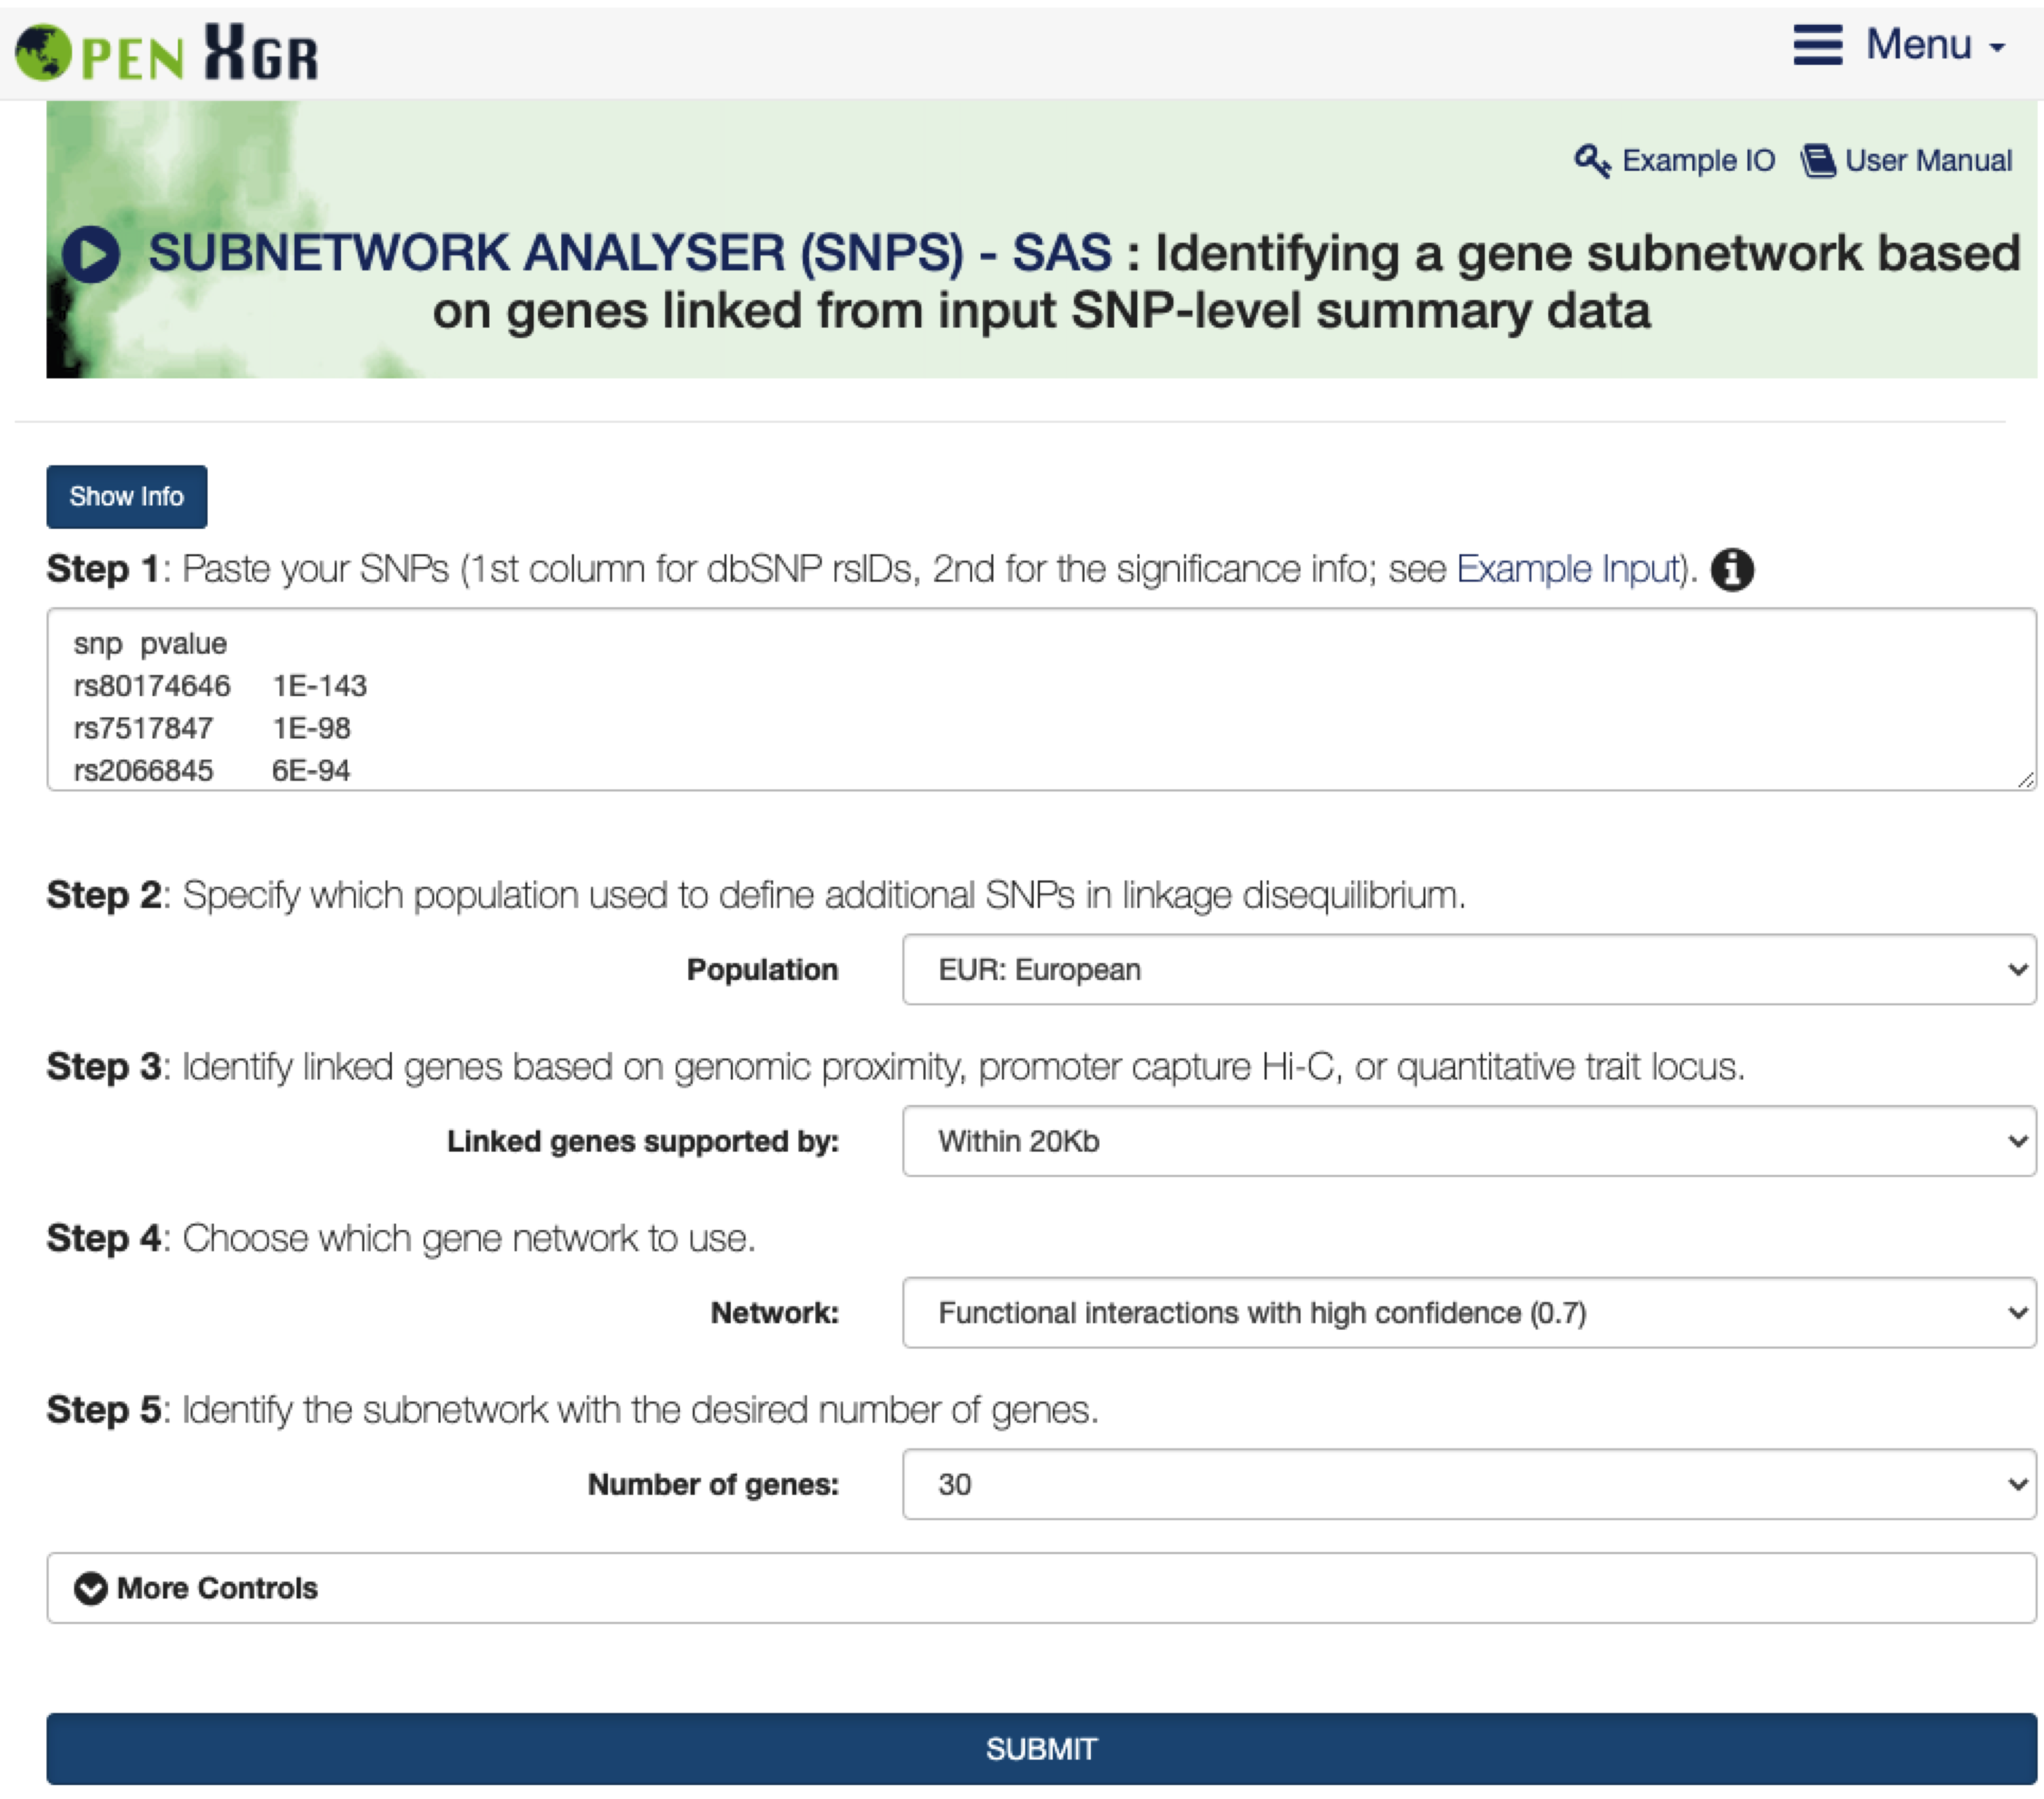This screenshot has height=1799, width=2044.
Task: Click the XGR text logo
Action: [x=262, y=52]
